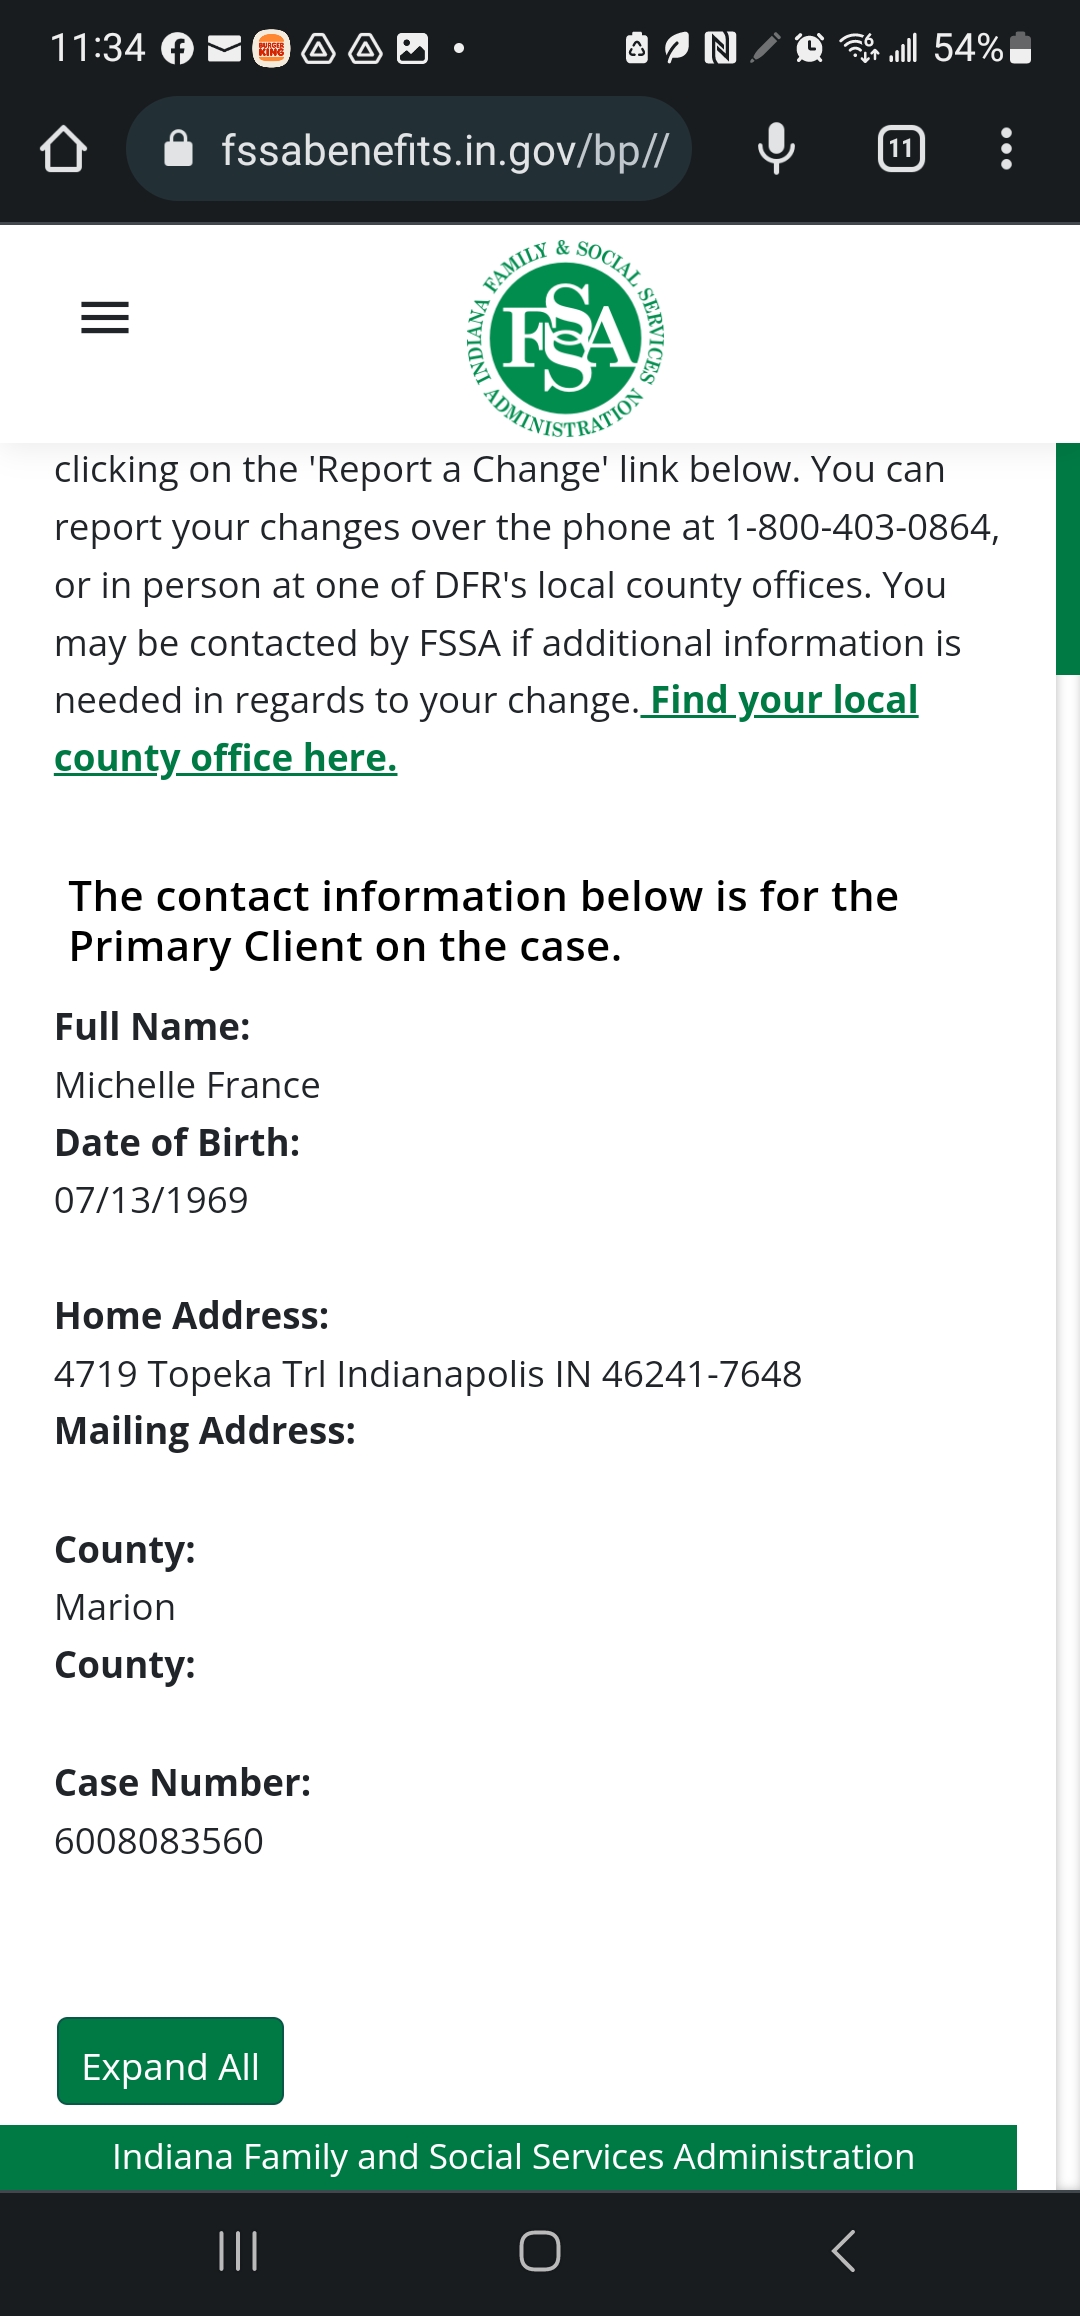Open the Android recent apps button

[238, 2251]
